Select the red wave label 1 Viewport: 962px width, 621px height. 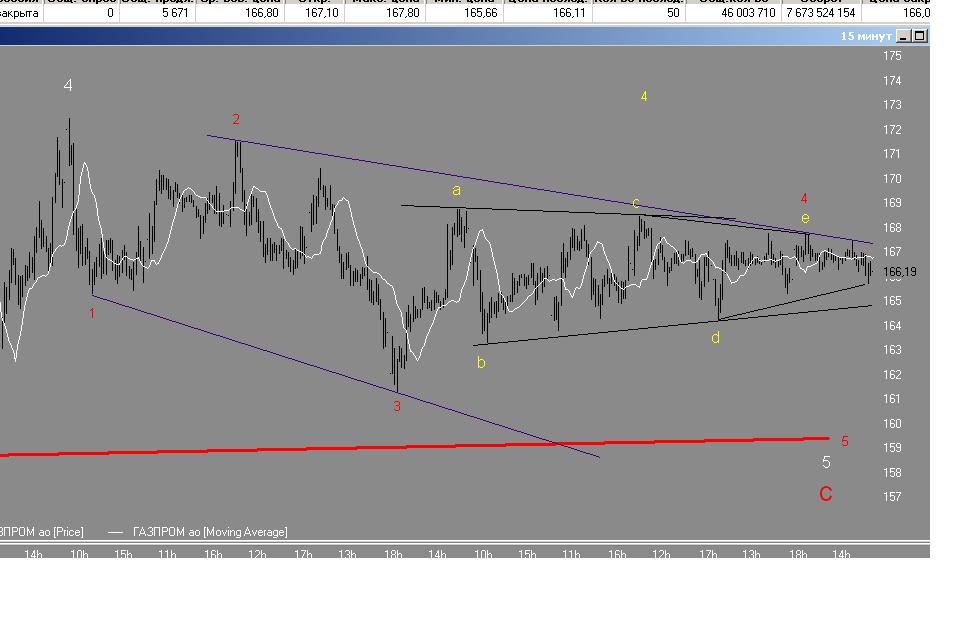[x=92, y=314]
